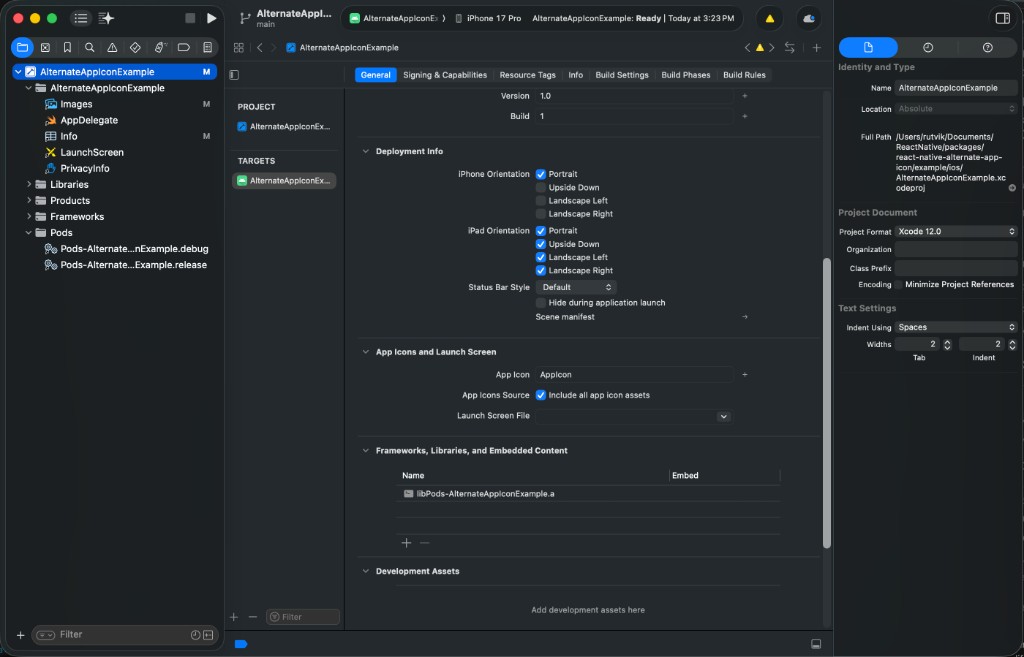Screen dimensions: 1024x657
Task: Toggle code review arrows icon
Action: 790,47
